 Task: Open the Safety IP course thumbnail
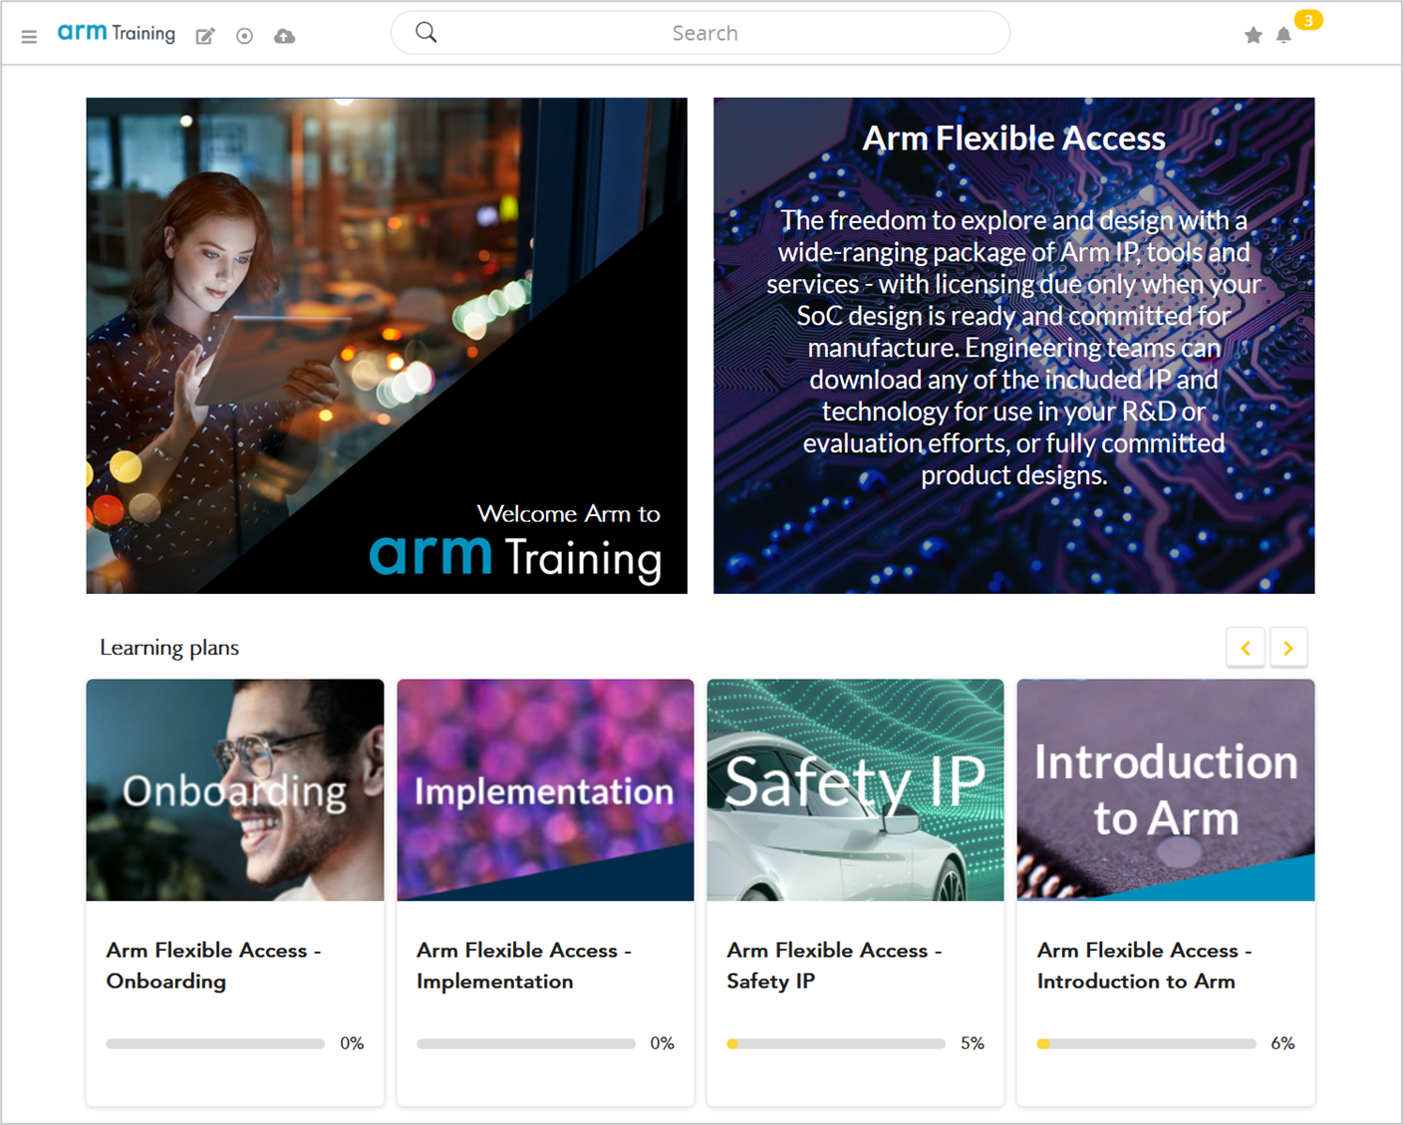click(x=855, y=790)
